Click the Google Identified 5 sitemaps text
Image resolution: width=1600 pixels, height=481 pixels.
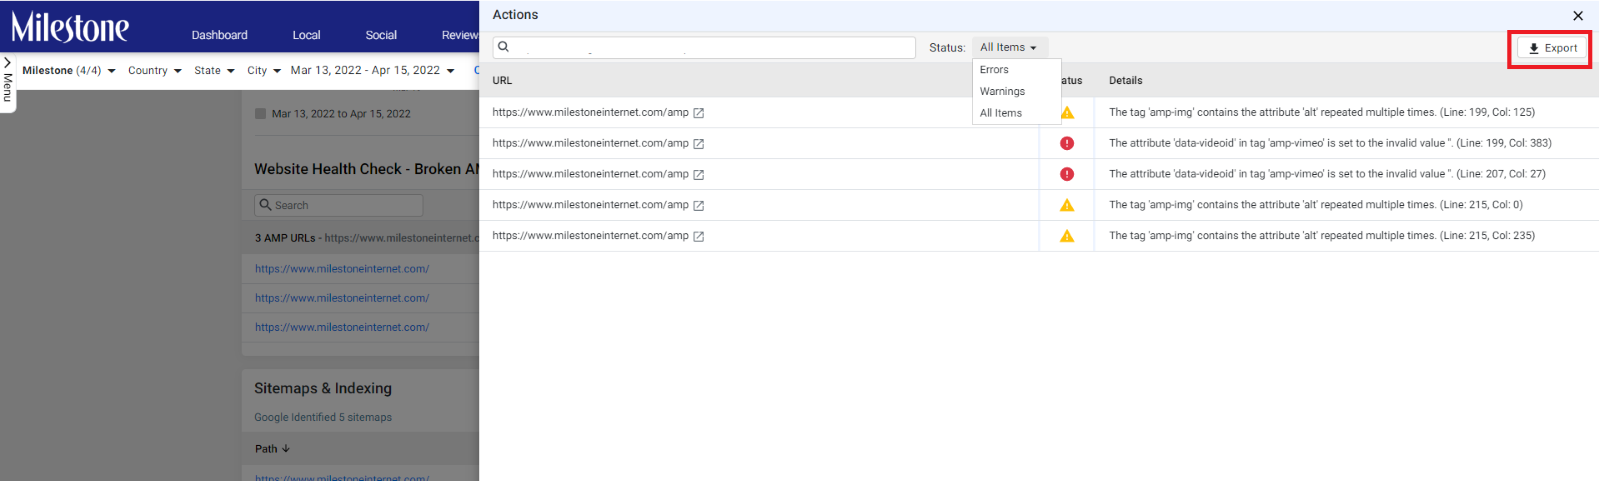tap(323, 418)
